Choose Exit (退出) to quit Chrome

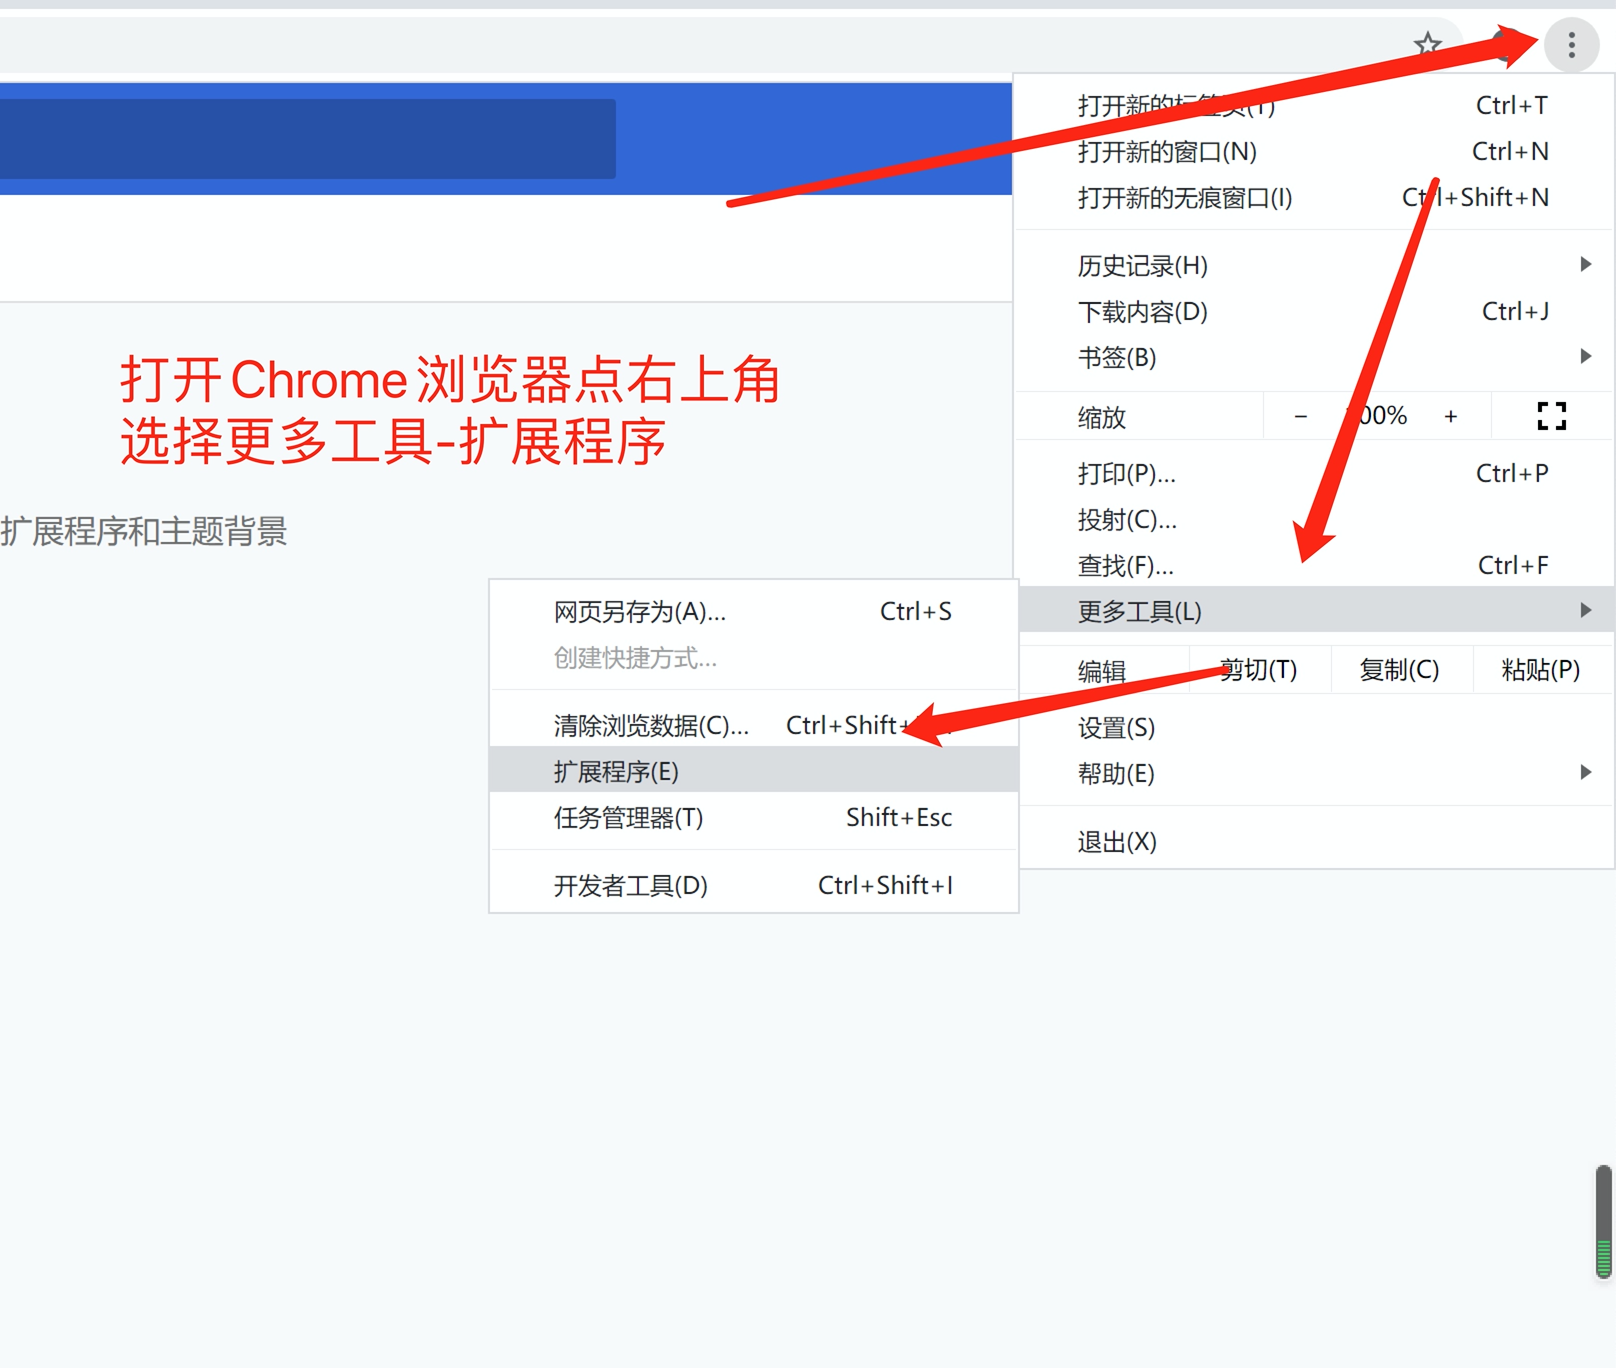(x=1314, y=841)
